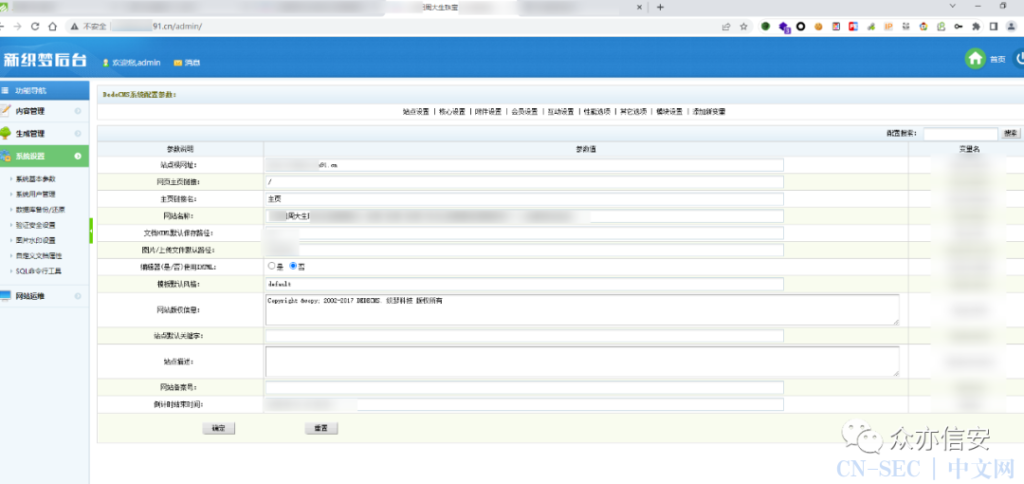Viewport: 1024px width, 484px height.
Task: Open 自定义文档属性 in sidebar
Action: click(39, 255)
